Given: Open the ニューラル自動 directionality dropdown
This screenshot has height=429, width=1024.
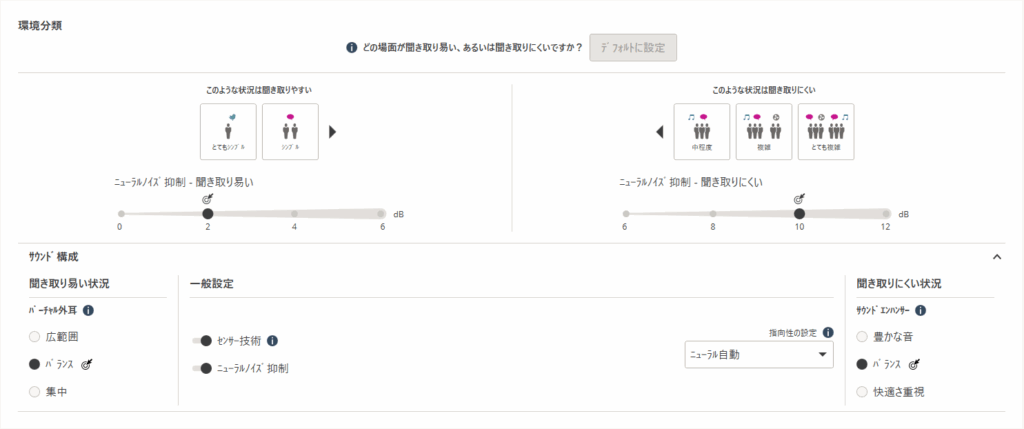Looking at the screenshot, I should coord(758,354).
